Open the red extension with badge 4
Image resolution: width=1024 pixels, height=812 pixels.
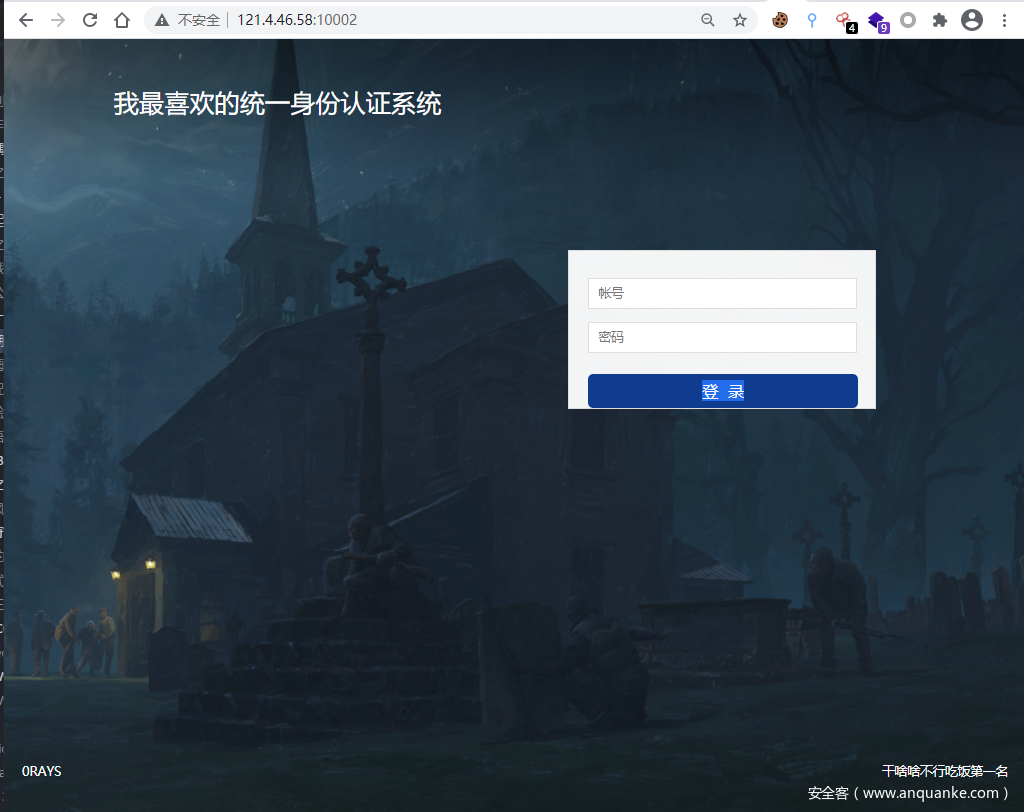[845, 22]
